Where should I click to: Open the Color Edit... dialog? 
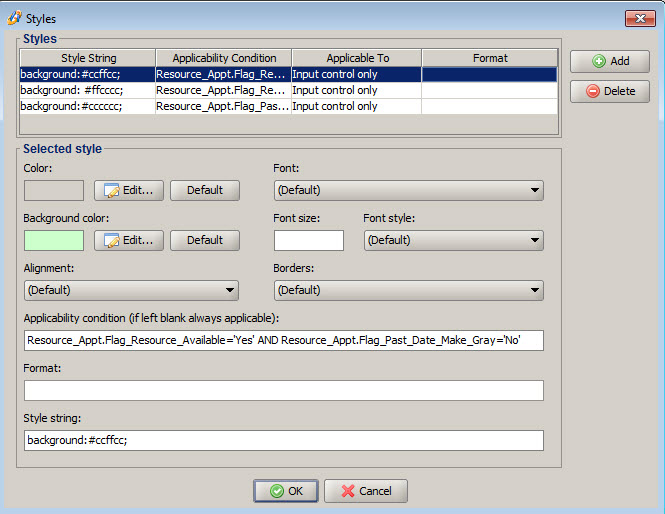pyautogui.click(x=129, y=190)
